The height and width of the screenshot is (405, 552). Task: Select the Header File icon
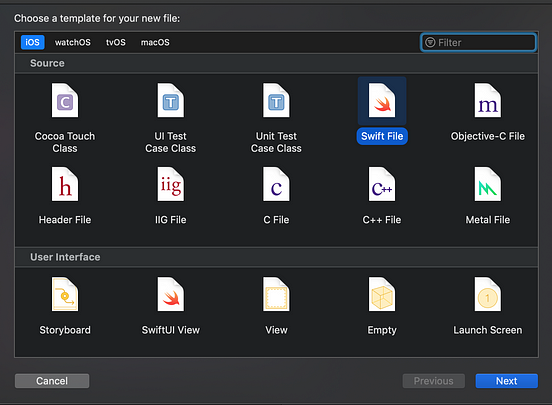click(x=65, y=184)
